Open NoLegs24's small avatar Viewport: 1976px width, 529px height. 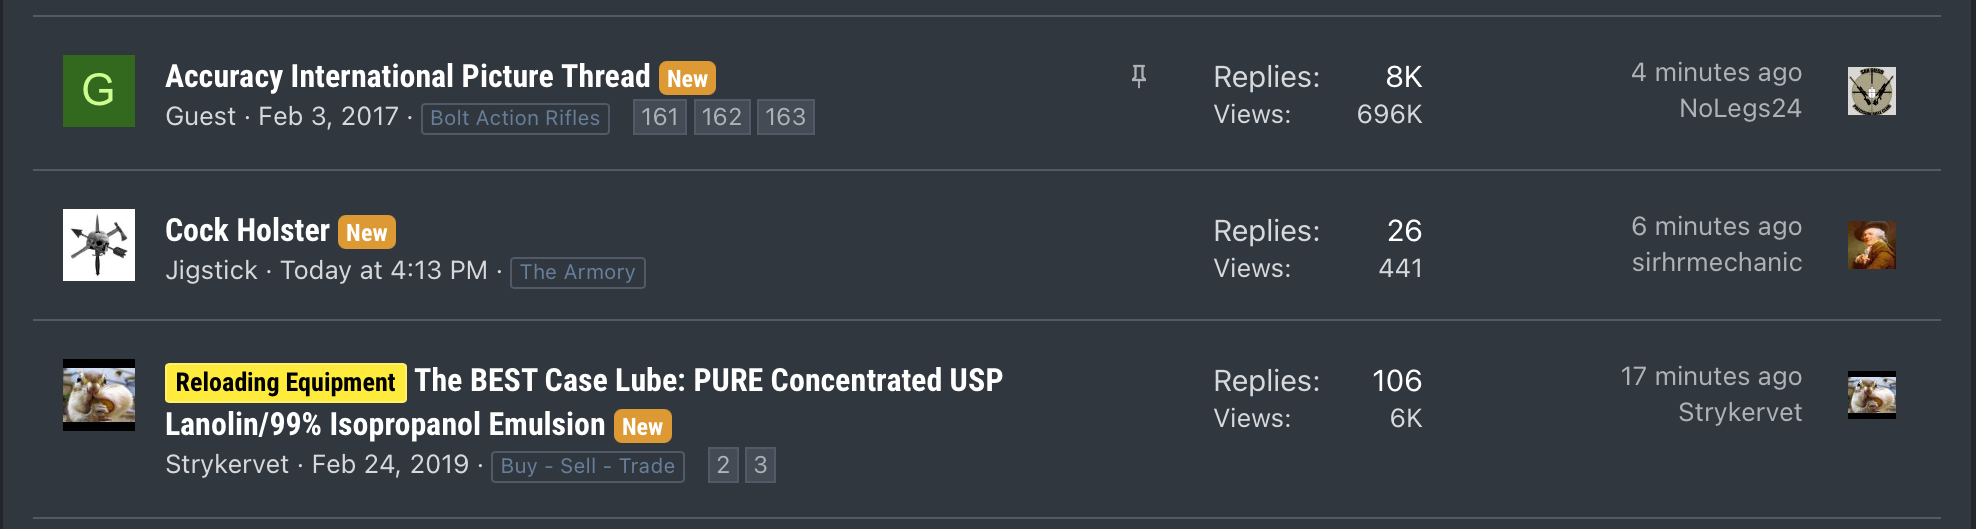click(x=1871, y=91)
